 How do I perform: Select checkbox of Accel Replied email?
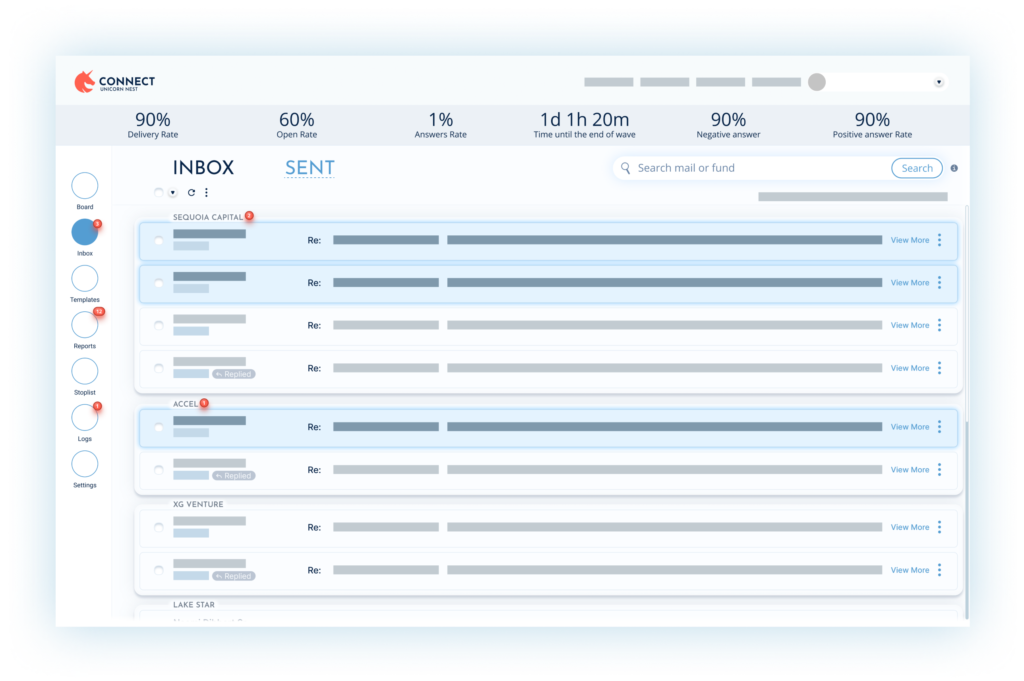tap(159, 469)
